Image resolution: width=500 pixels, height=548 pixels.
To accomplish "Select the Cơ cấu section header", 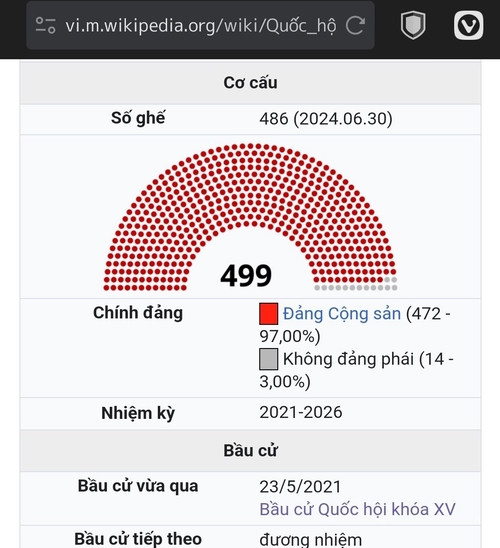I will [x=251, y=83].
